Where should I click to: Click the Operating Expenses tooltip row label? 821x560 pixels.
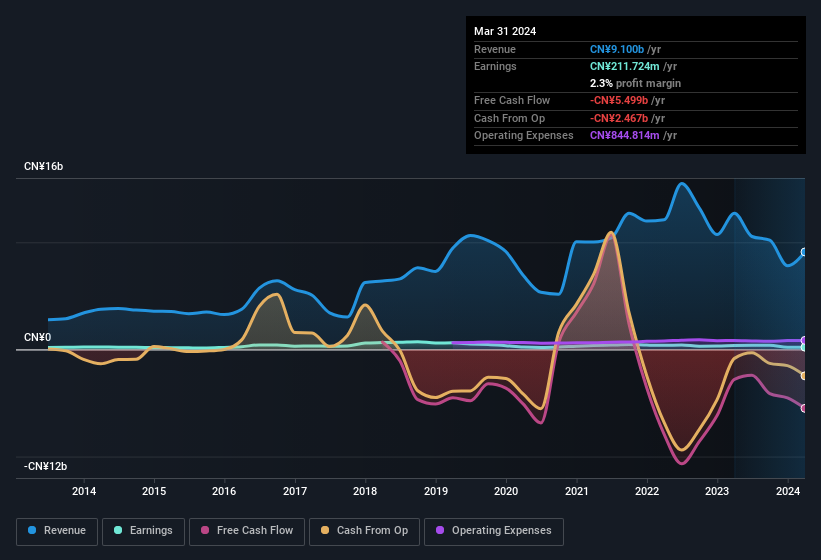524,136
